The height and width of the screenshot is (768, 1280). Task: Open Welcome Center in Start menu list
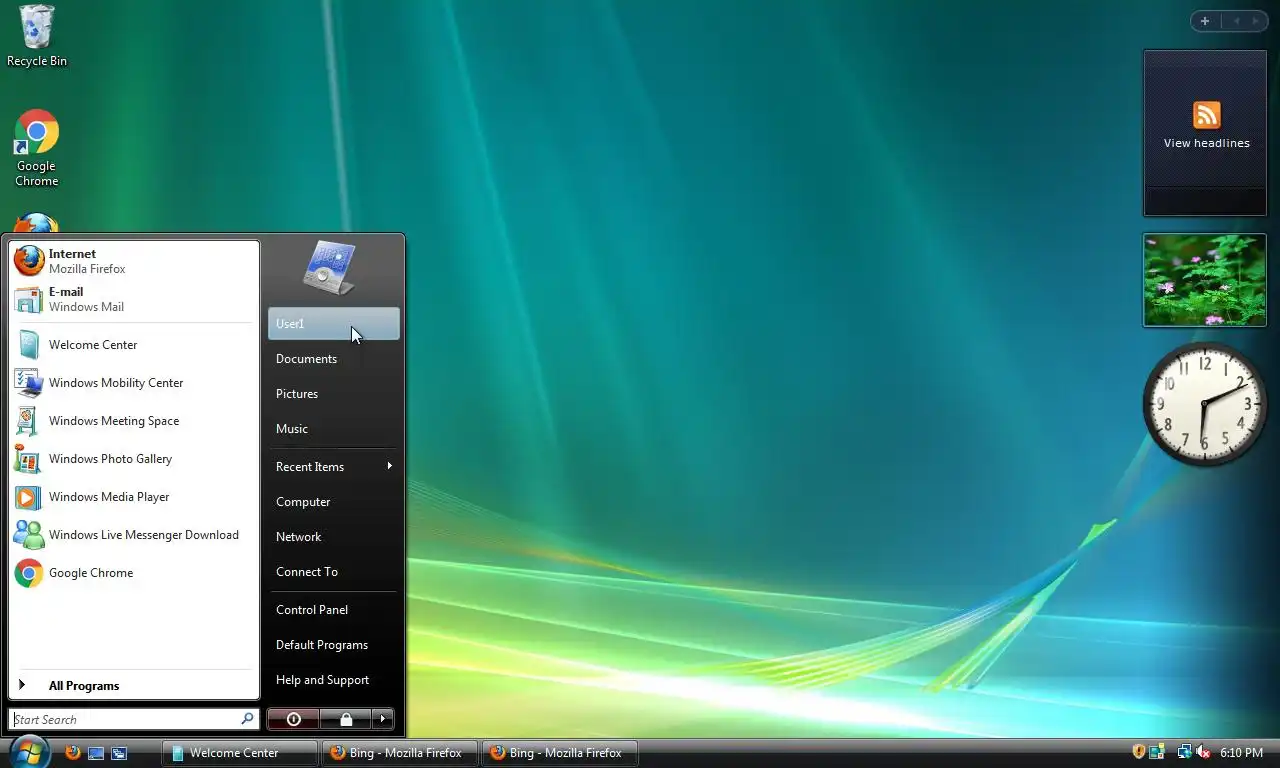tap(134, 345)
